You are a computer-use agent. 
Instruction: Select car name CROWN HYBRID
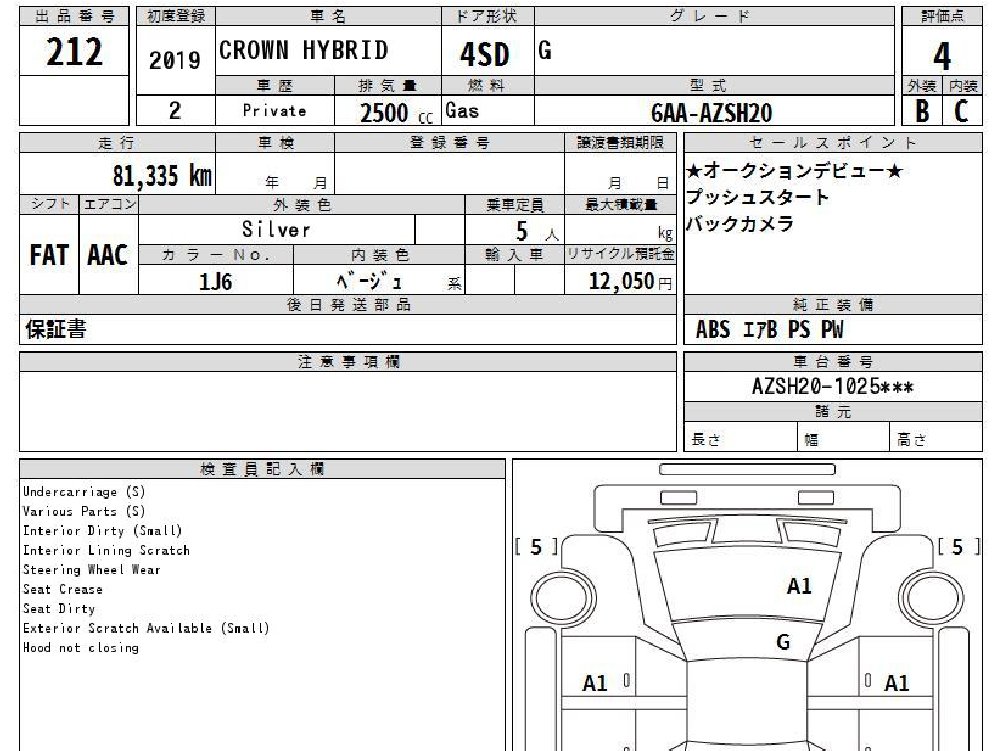(303, 50)
